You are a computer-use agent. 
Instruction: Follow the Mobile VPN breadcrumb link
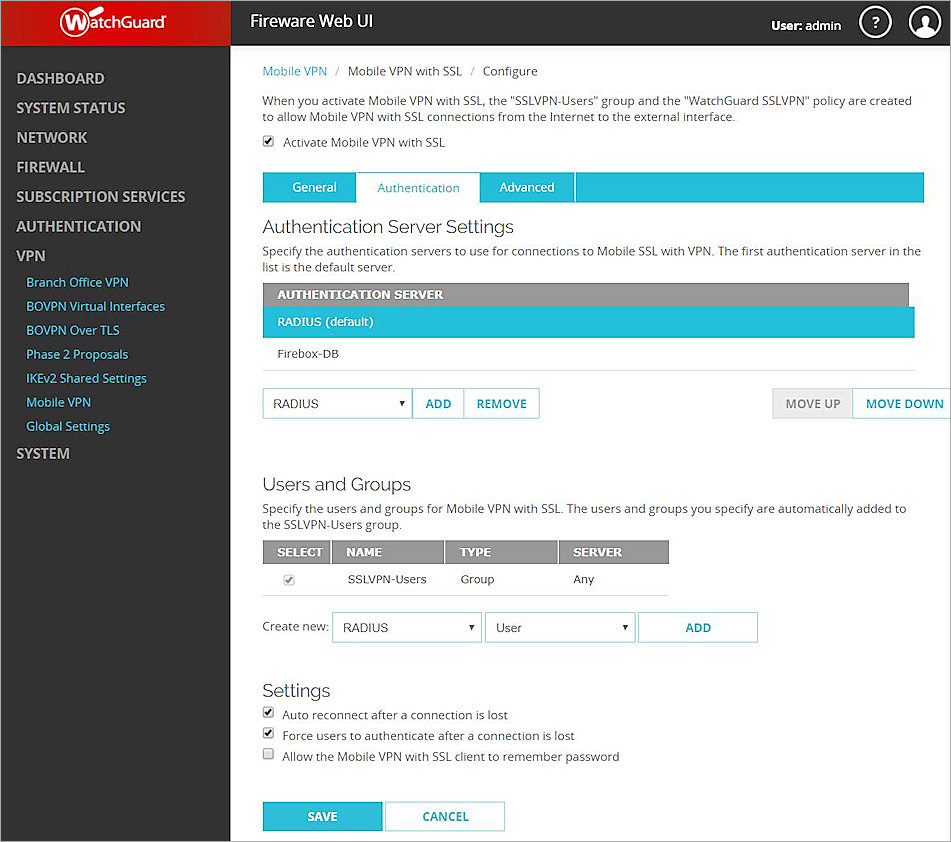pos(294,71)
